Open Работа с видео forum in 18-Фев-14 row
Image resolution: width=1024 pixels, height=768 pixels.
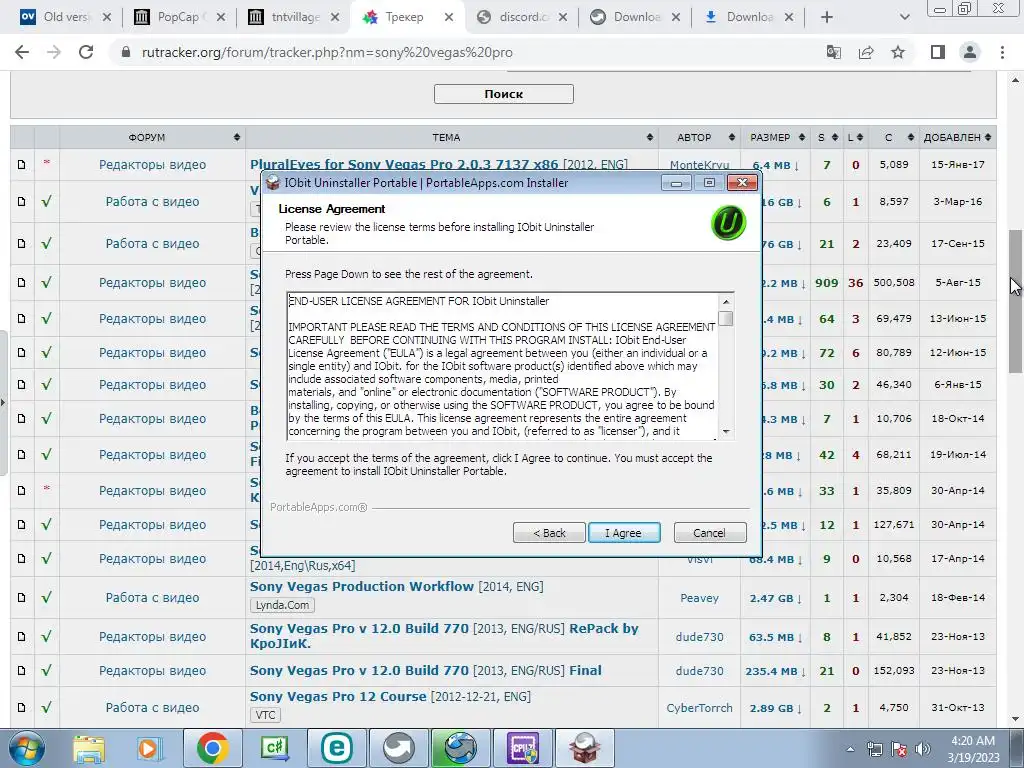click(x=152, y=598)
